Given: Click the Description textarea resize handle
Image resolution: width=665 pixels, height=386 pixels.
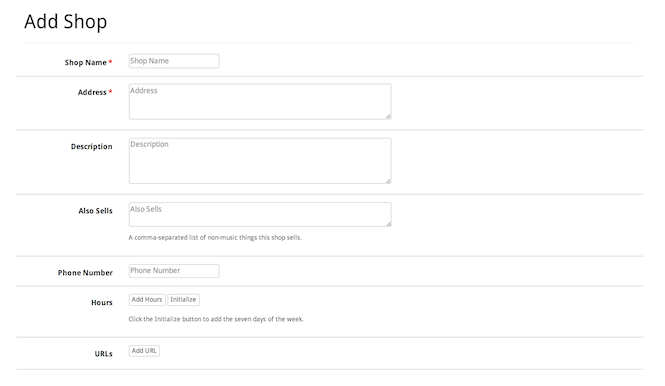Looking at the screenshot, I should pyautogui.click(x=388, y=181).
